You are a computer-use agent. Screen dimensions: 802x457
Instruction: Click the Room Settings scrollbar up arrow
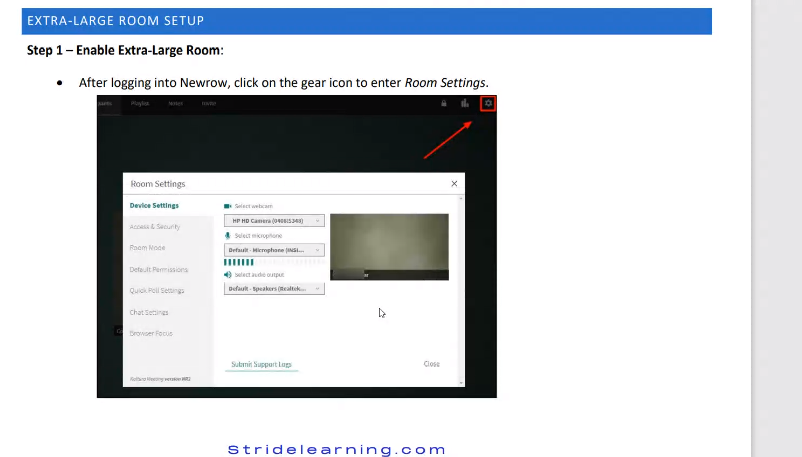click(x=461, y=199)
